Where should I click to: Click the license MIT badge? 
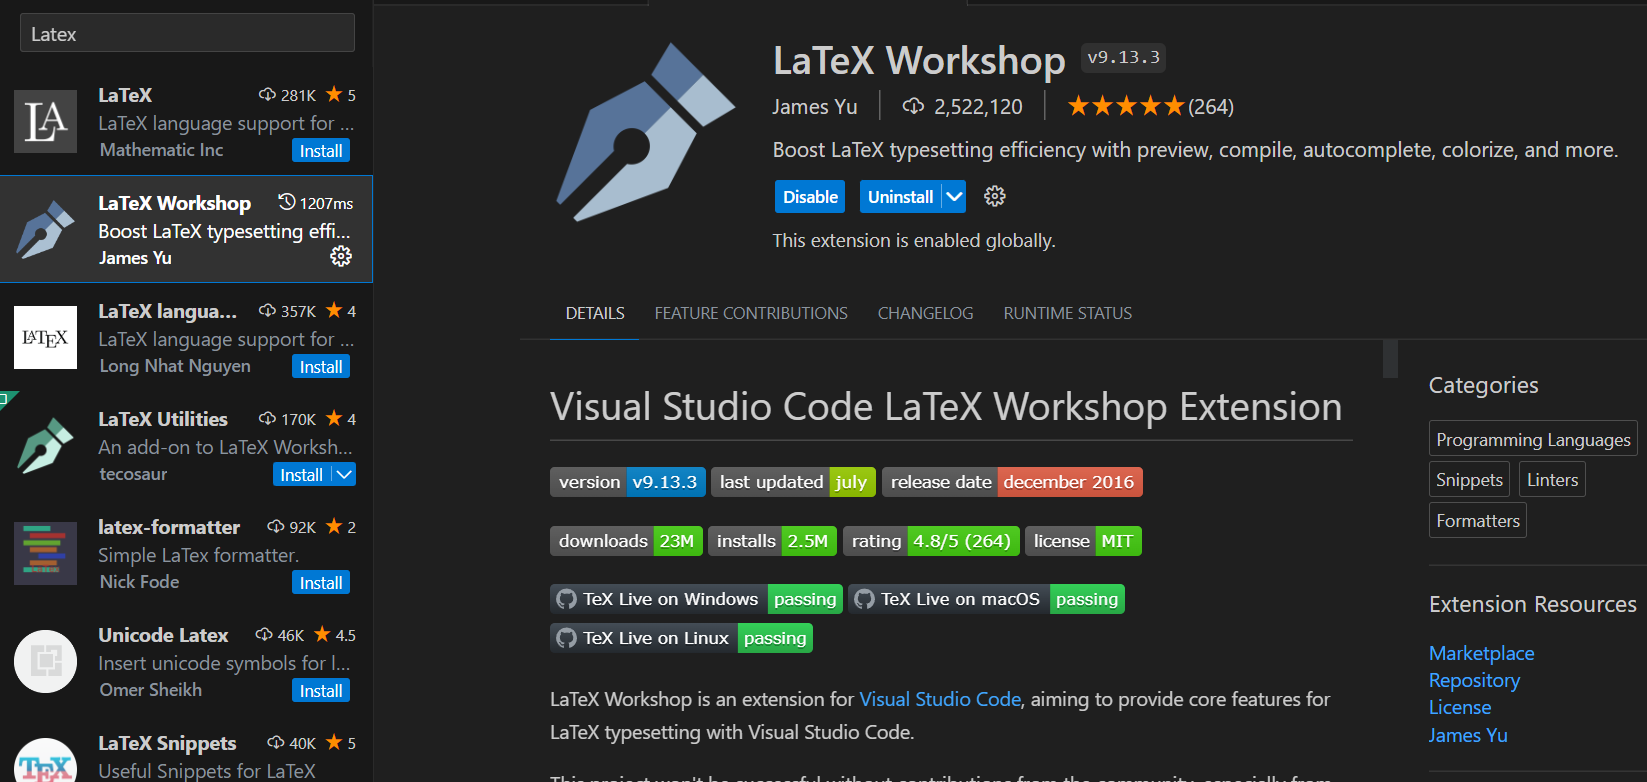click(x=1083, y=541)
